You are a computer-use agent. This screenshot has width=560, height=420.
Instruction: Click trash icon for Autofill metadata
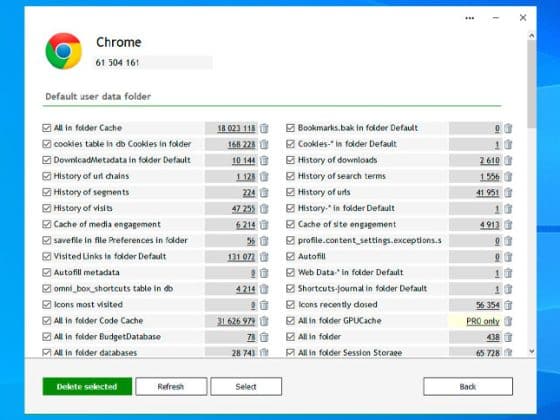click(x=264, y=273)
